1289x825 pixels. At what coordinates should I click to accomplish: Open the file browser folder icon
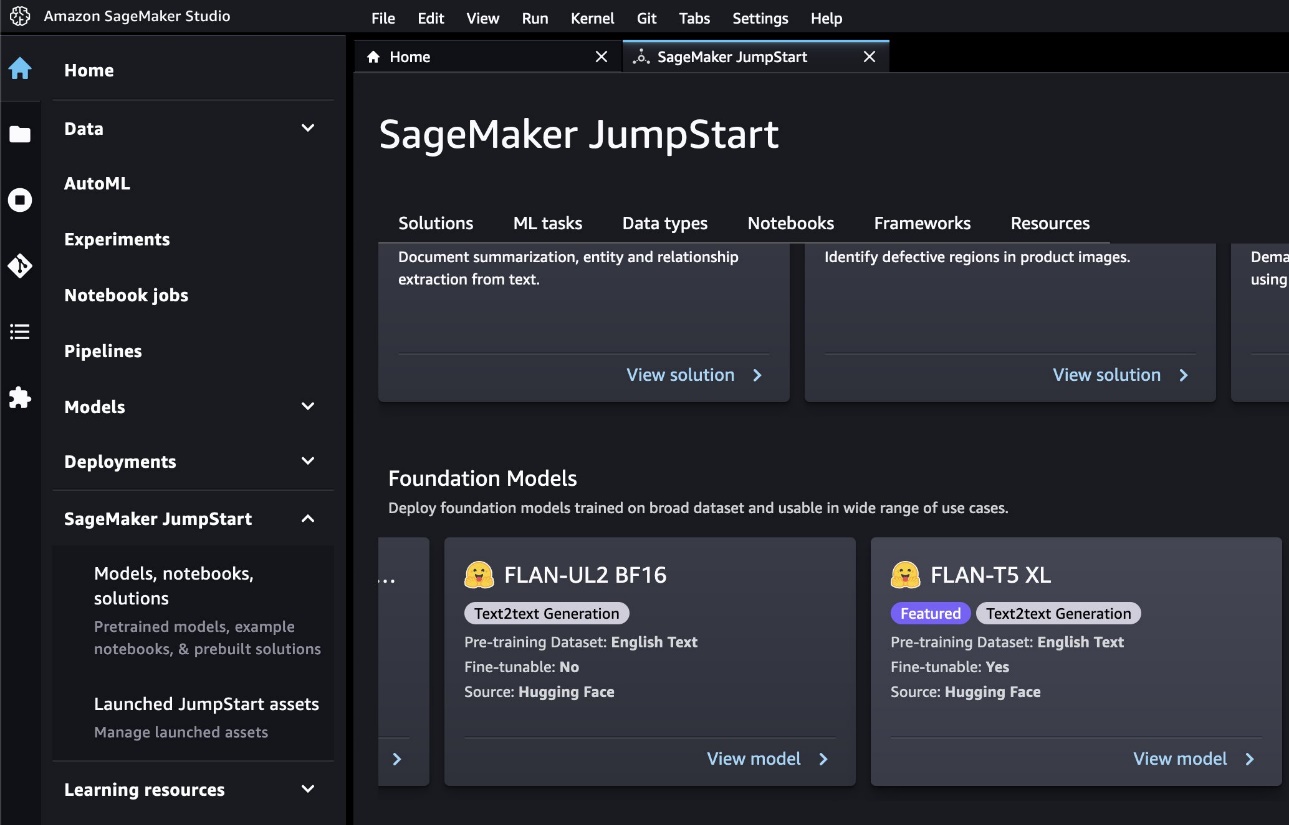coord(20,135)
